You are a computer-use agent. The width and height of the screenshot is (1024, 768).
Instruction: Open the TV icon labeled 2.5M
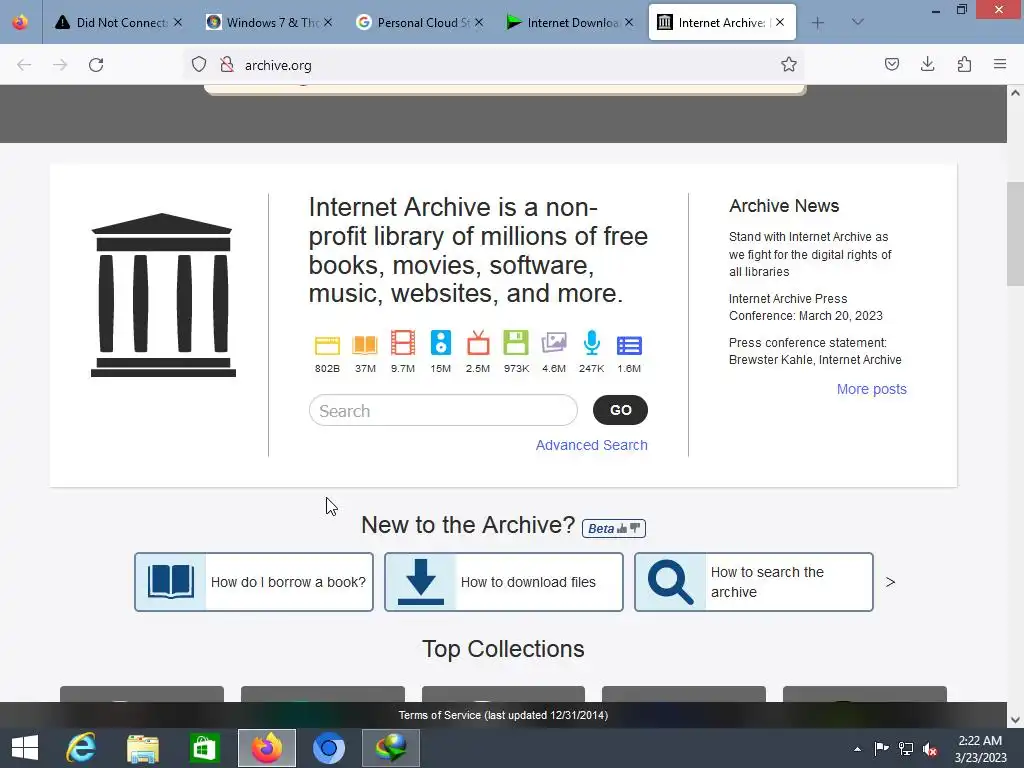click(x=478, y=344)
